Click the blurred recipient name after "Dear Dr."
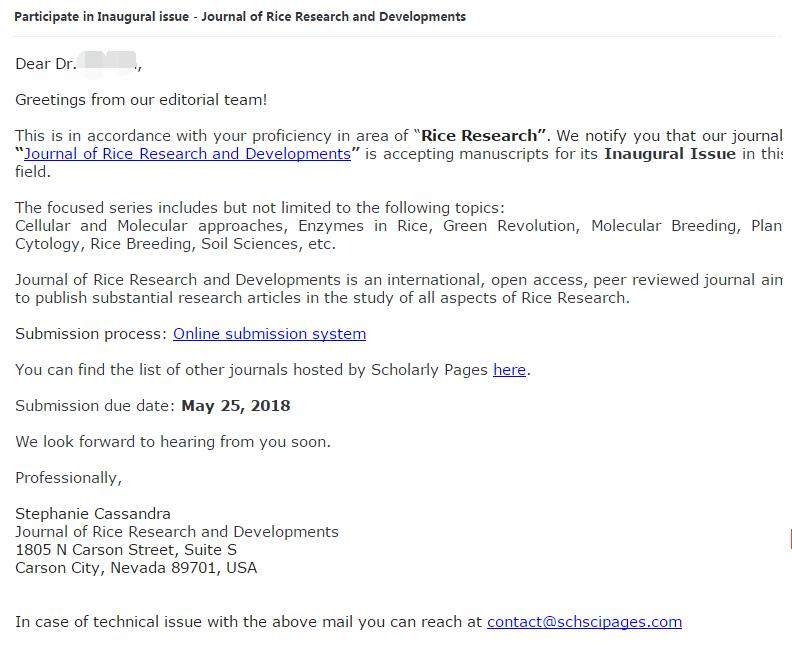This screenshot has width=792, height=652. point(111,64)
